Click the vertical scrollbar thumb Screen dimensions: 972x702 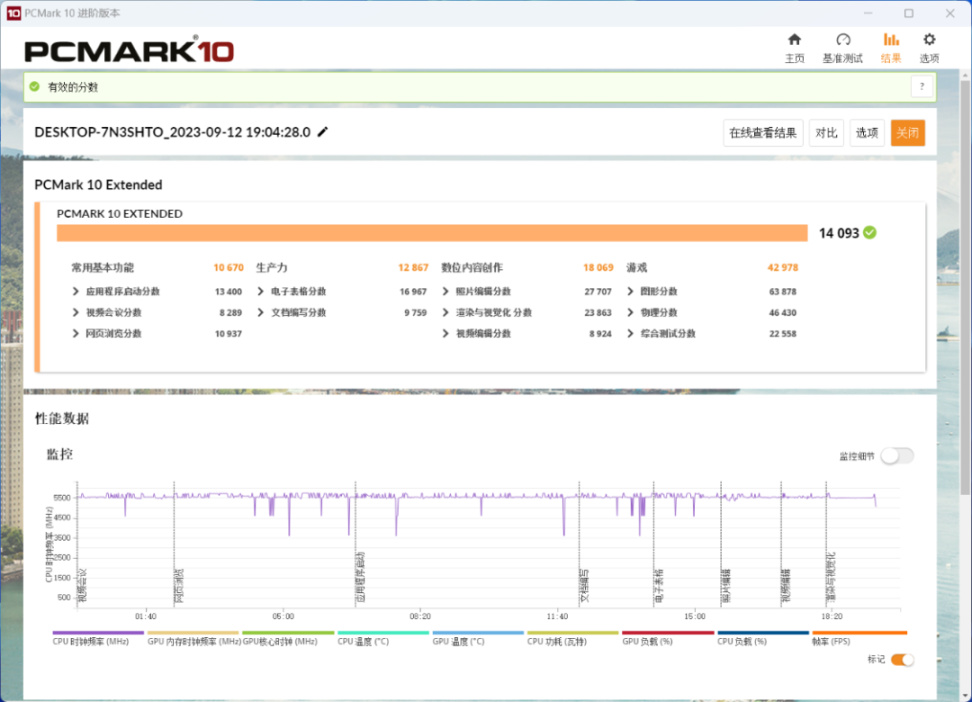click(965, 287)
